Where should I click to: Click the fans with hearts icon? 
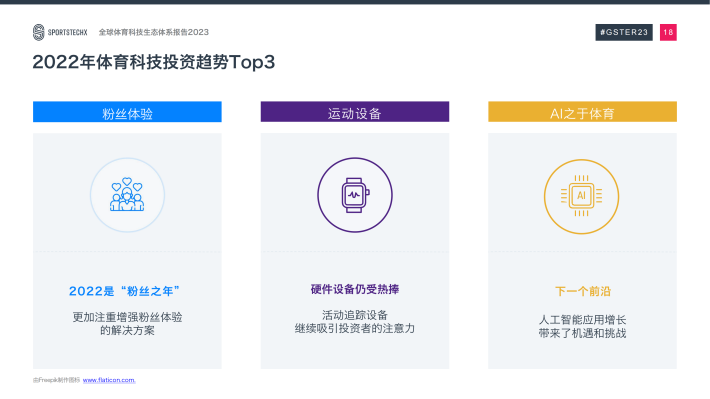click(x=127, y=195)
